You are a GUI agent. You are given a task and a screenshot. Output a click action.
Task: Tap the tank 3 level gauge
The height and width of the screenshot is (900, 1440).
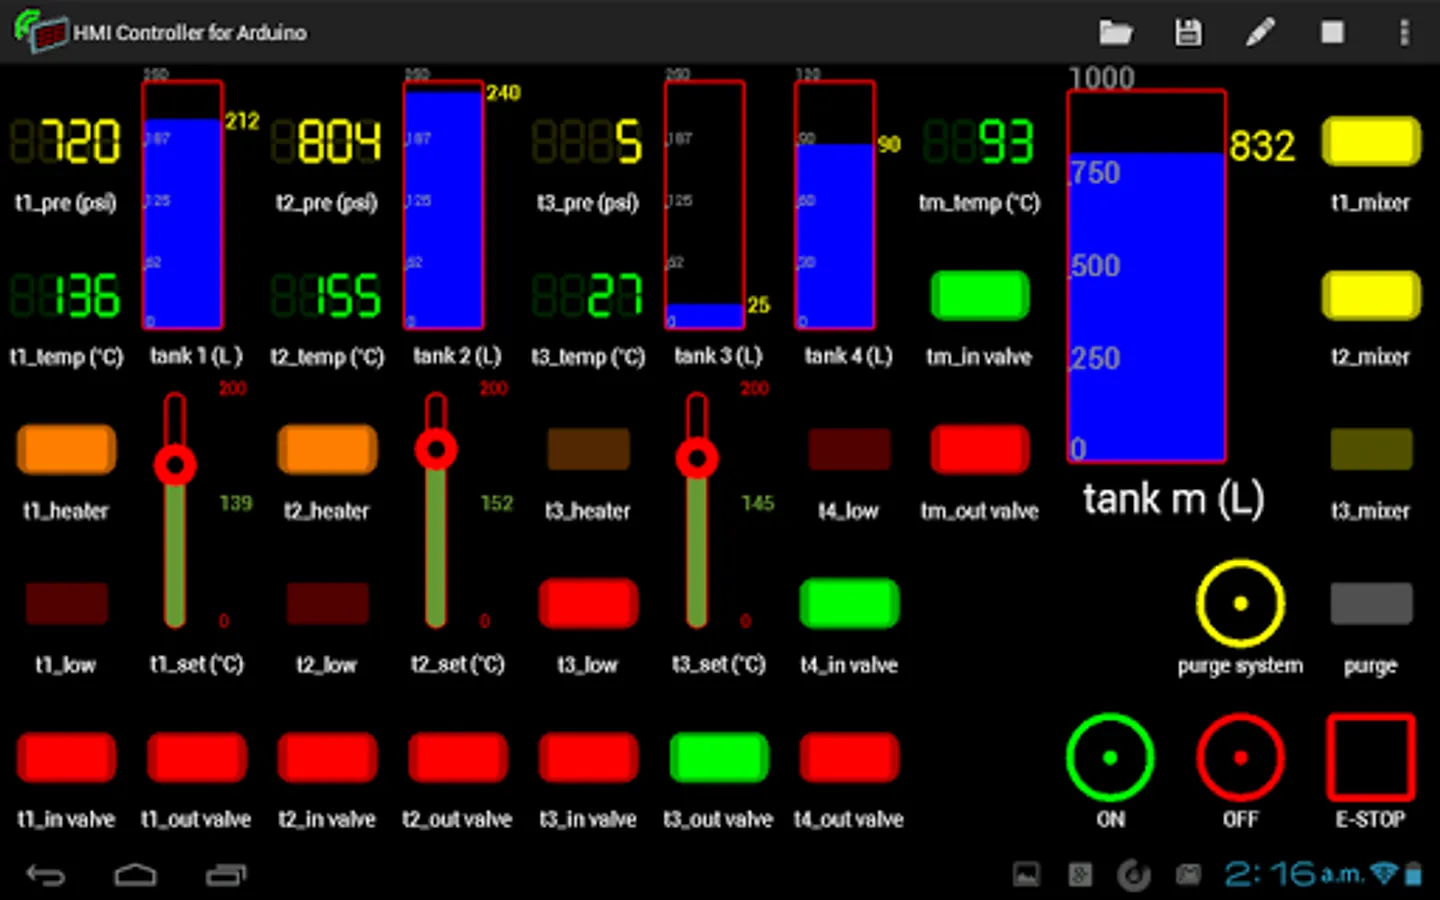coord(705,205)
